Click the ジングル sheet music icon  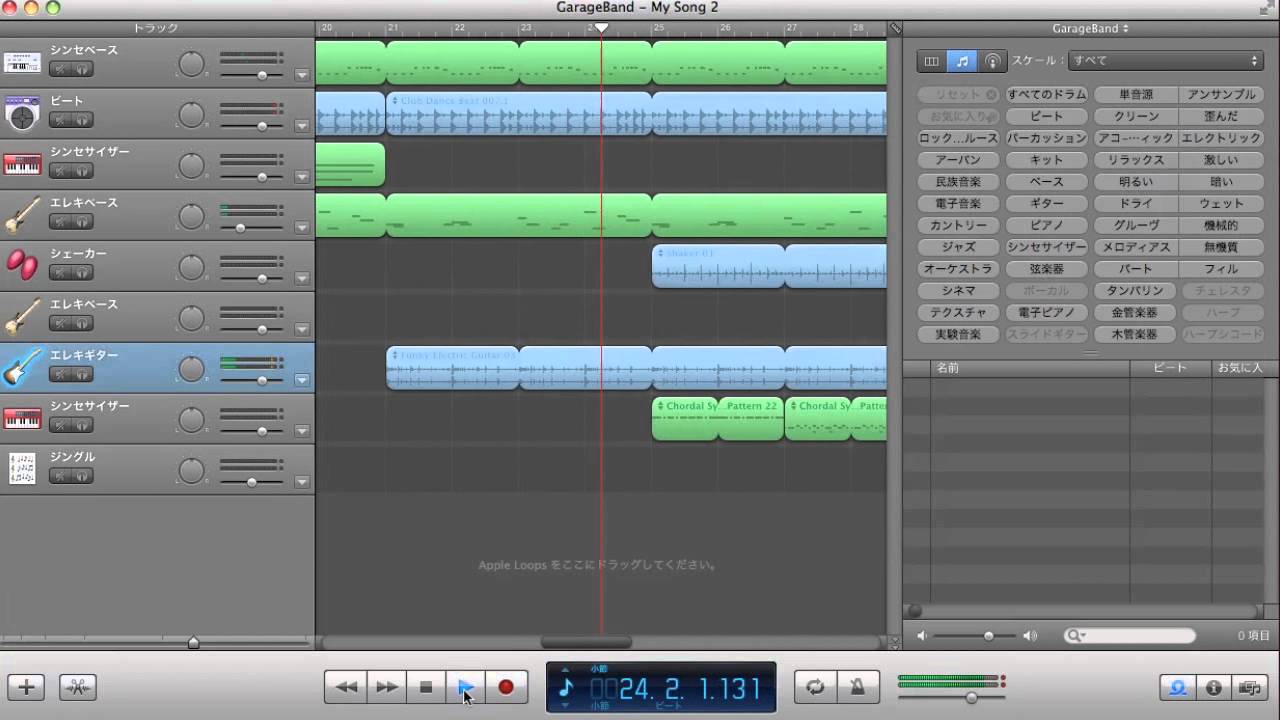pyautogui.click(x=22, y=469)
